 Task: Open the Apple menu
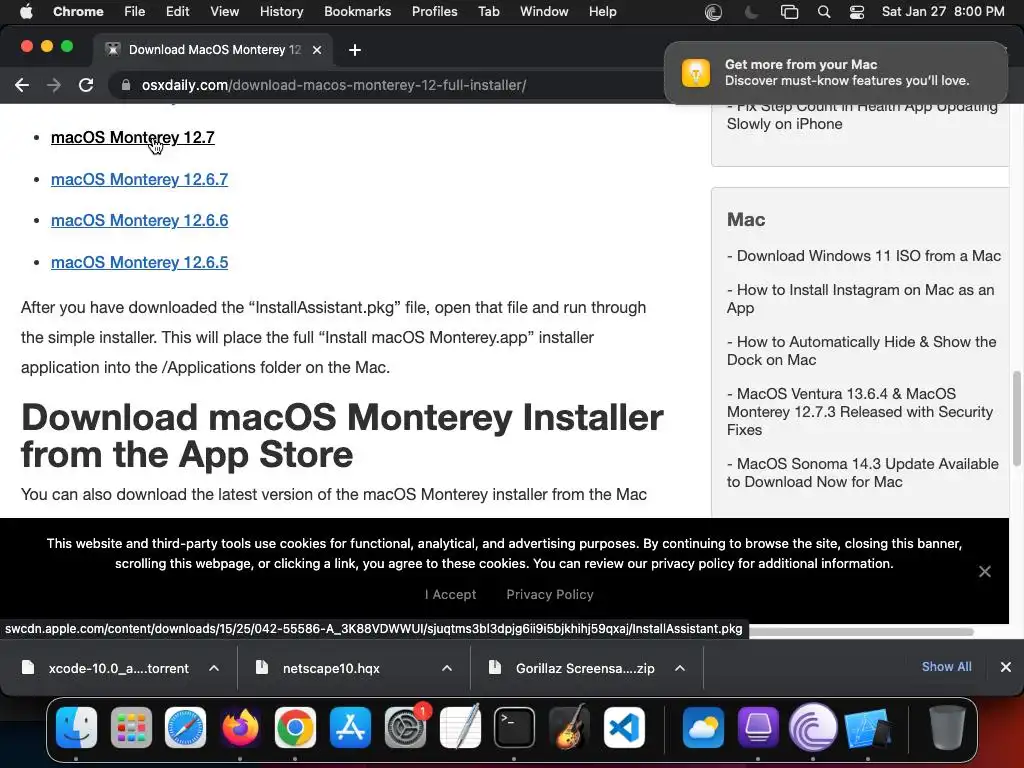coord(26,12)
